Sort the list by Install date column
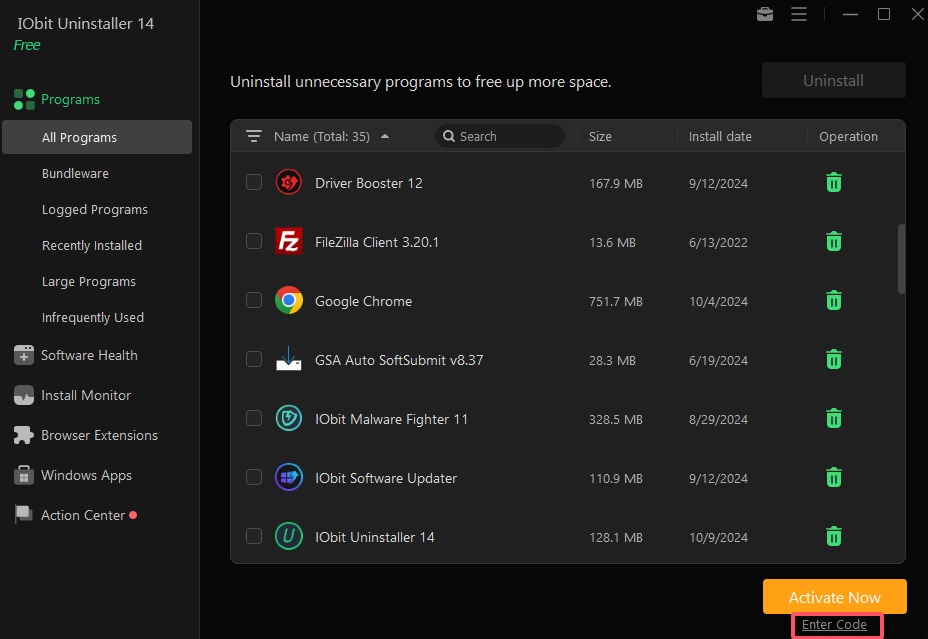Viewport: 928px width, 639px height. tap(720, 137)
